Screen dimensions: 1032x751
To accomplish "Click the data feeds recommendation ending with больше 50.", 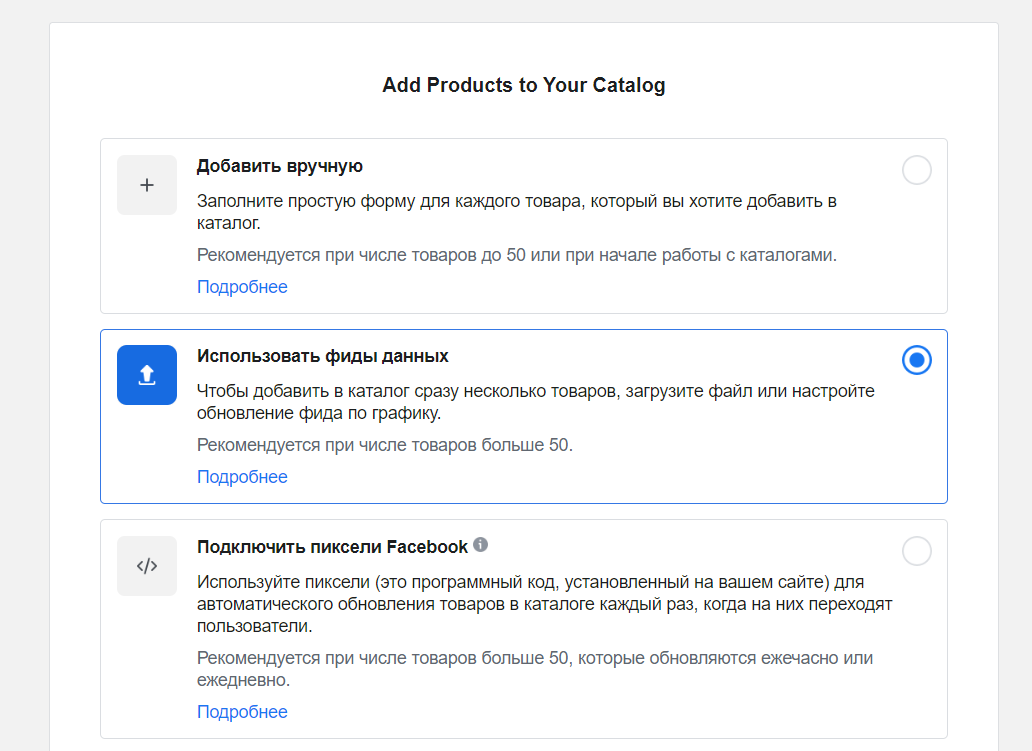I will click(385, 445).
